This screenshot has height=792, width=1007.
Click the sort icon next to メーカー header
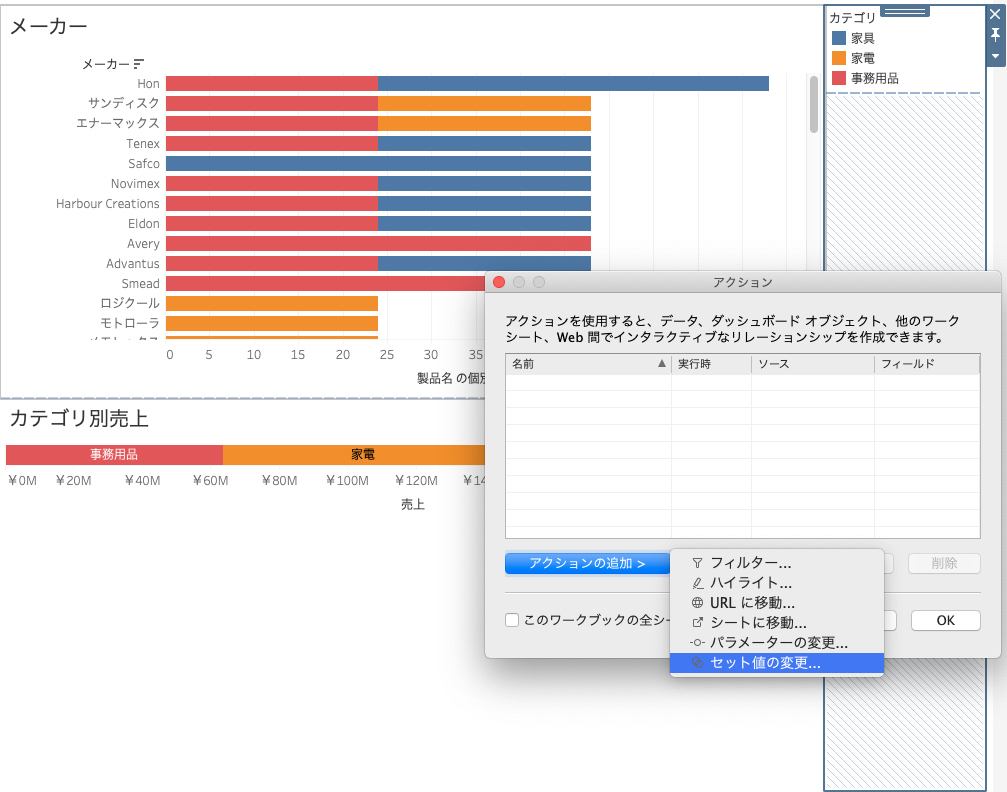pos(139,64)
